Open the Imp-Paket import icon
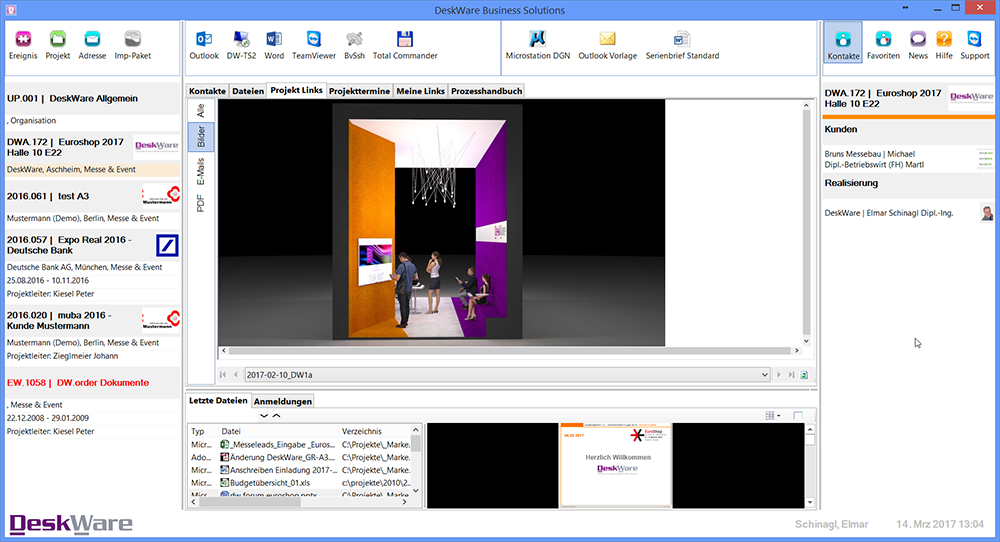This screenshot has height=542, width=1000. tap(132, 40)
